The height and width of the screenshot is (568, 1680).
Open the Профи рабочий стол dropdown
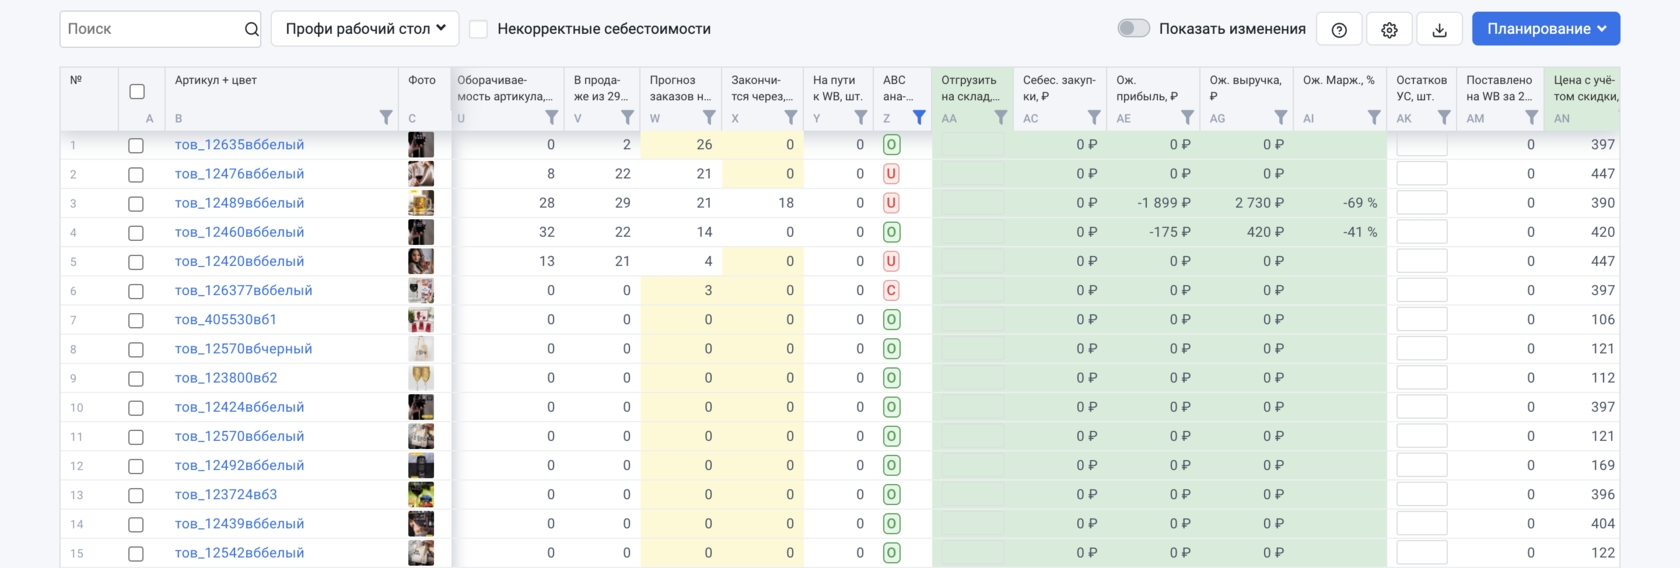(365, 29)
